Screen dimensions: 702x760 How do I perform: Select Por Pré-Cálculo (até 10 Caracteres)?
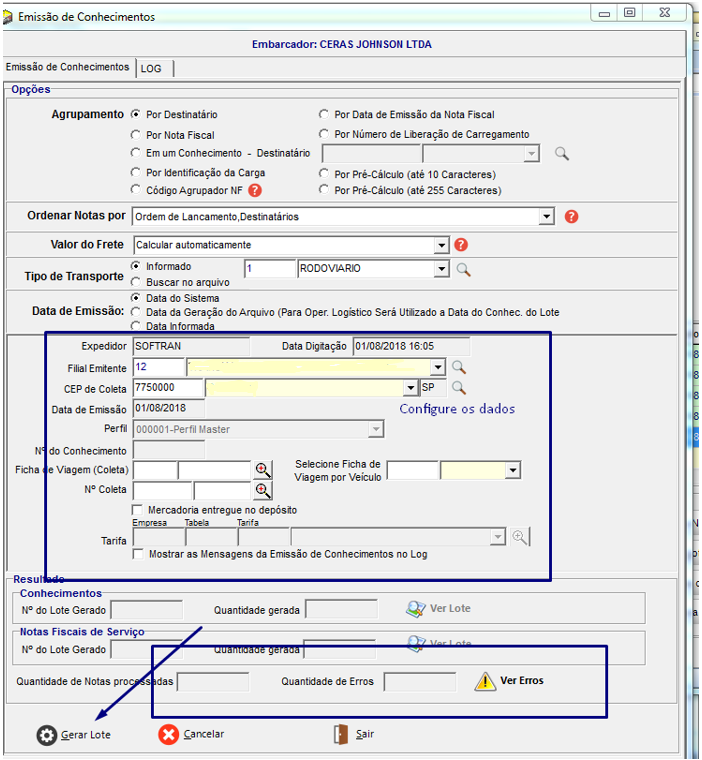tap(324, 174)
